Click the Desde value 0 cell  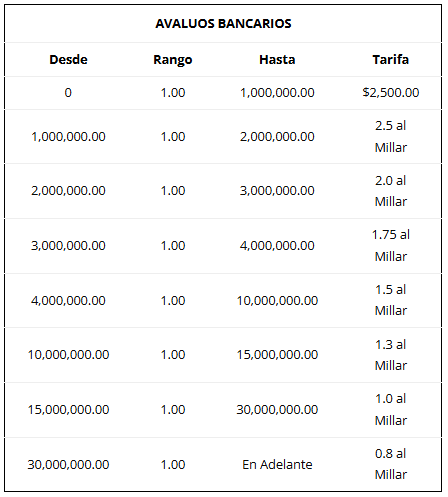pyautogui.click(x=68, y=93)
